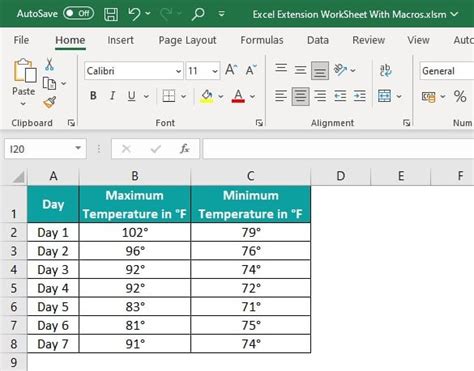Apply the yellow Fill Color bucket
474x371 pixels.
point(207,96)
